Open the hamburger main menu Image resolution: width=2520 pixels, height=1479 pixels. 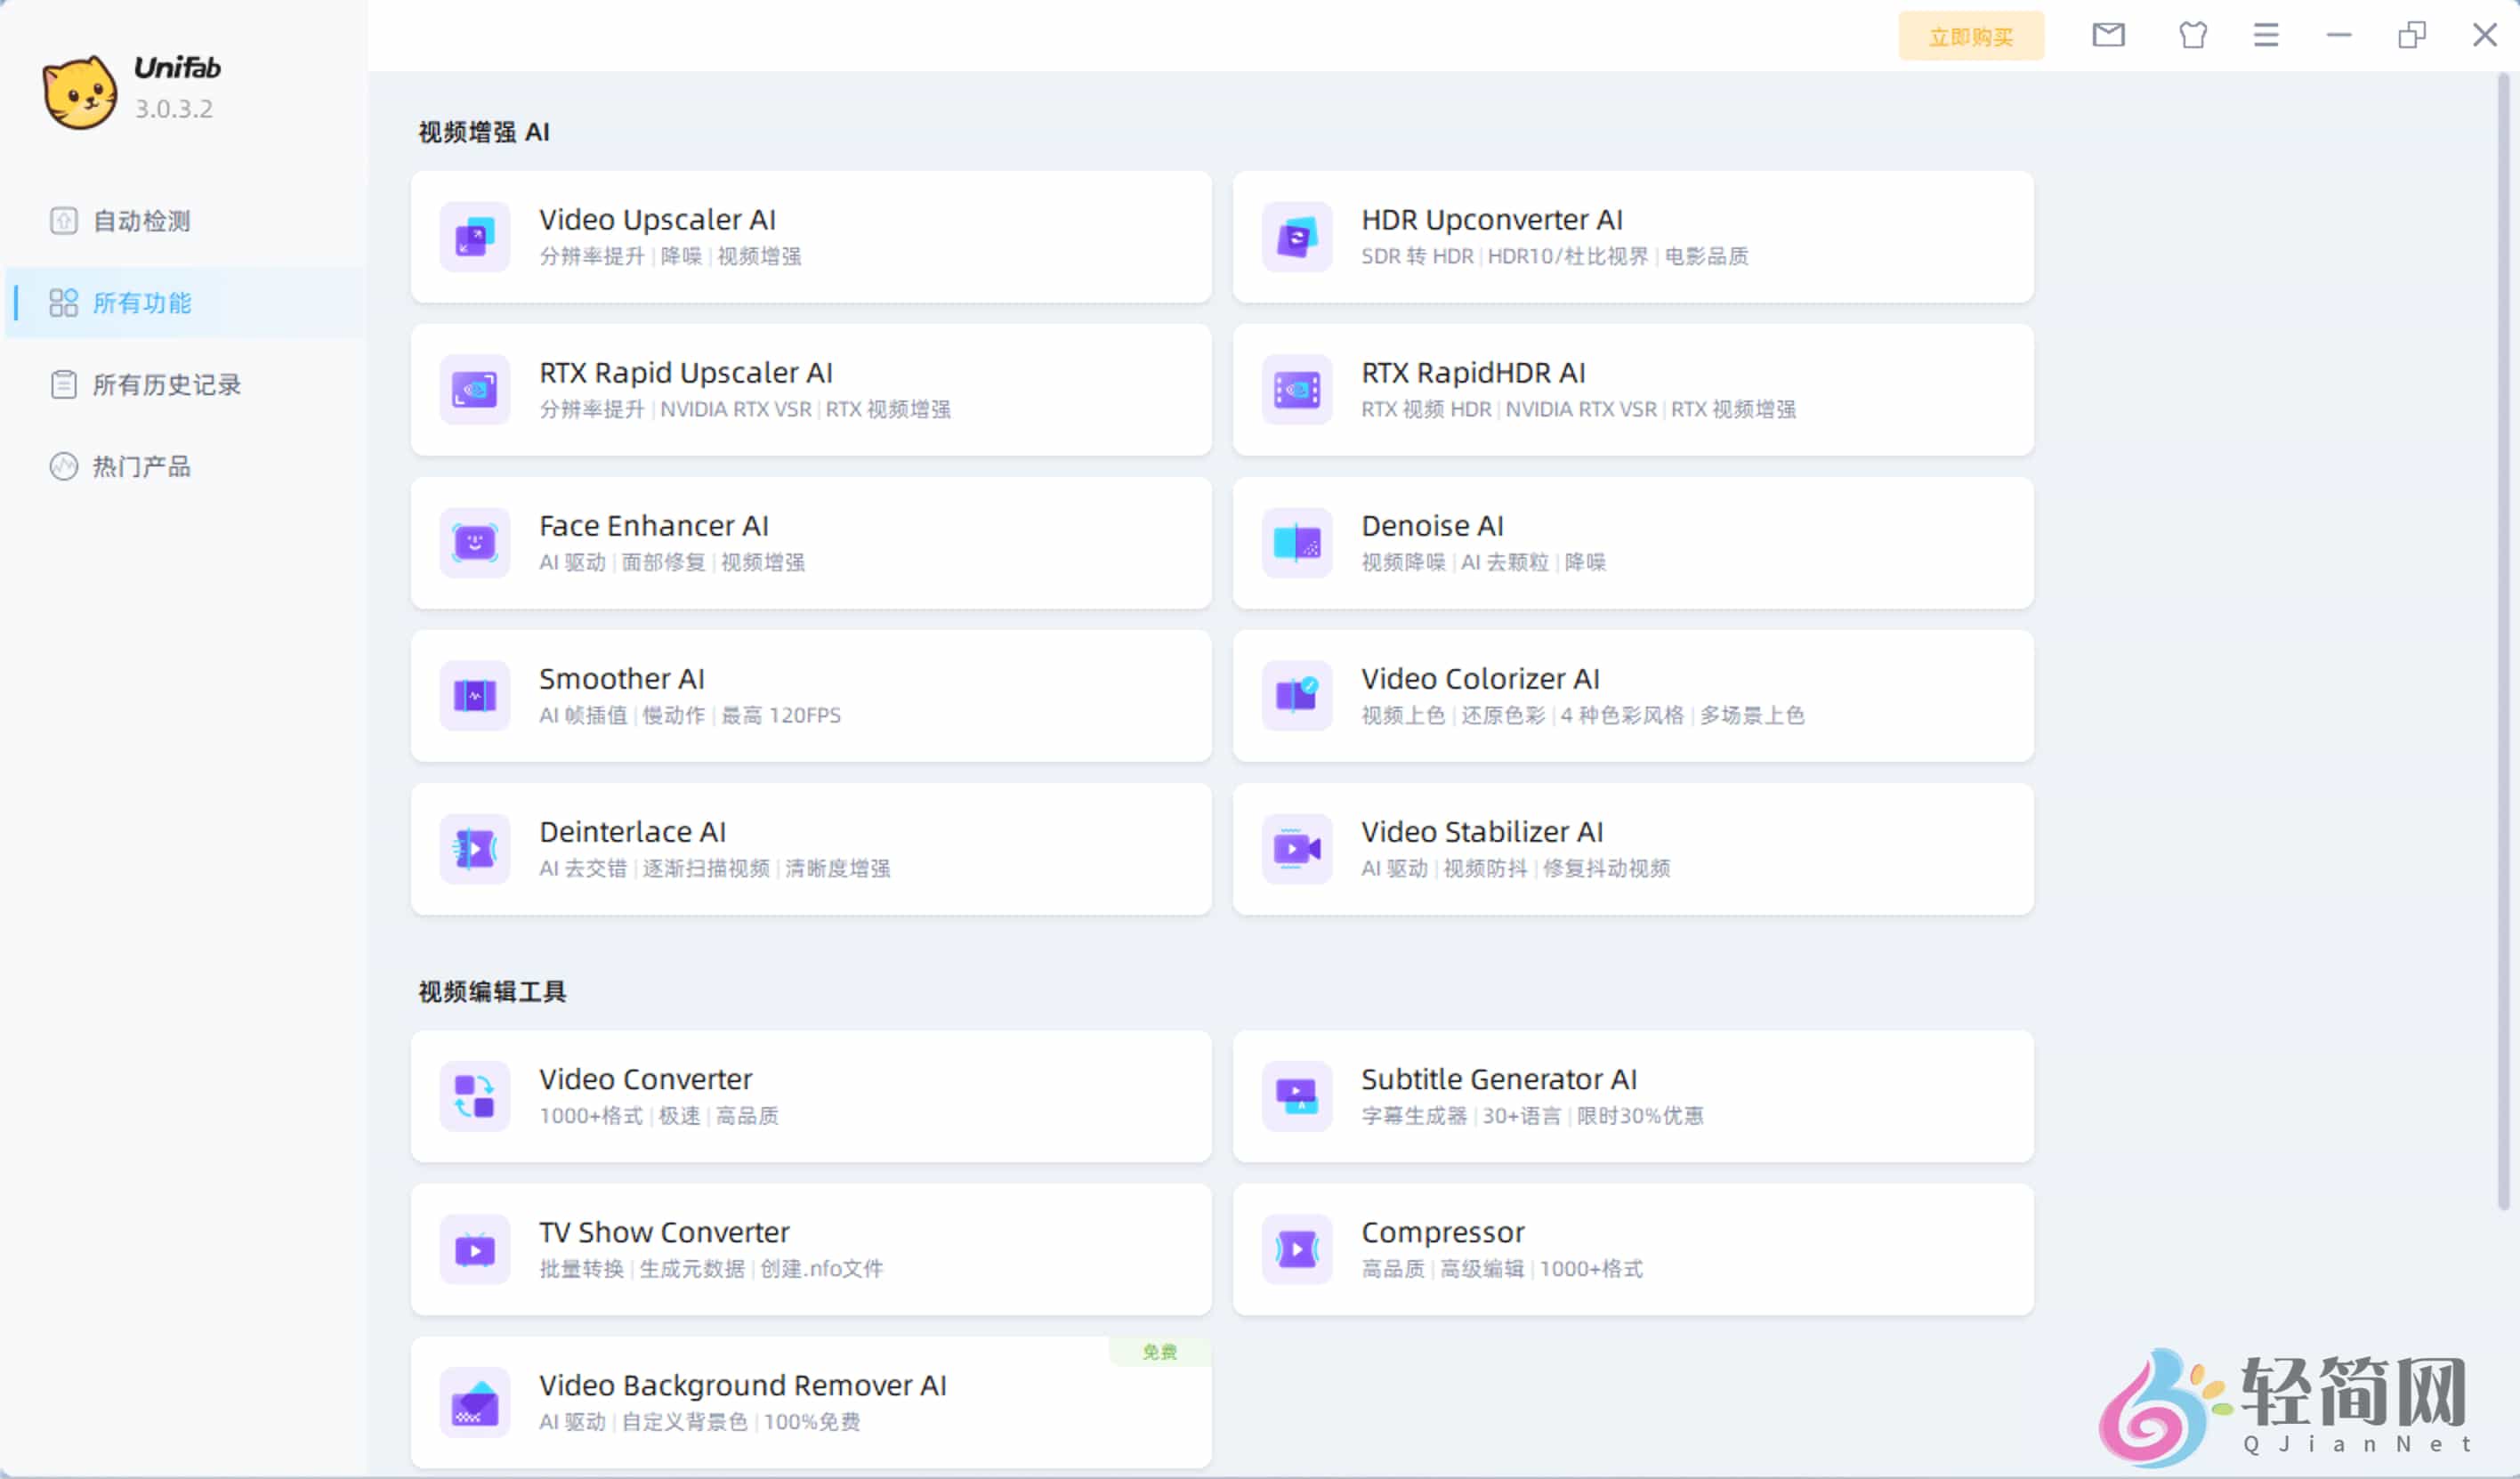[x=2266, y=35]
